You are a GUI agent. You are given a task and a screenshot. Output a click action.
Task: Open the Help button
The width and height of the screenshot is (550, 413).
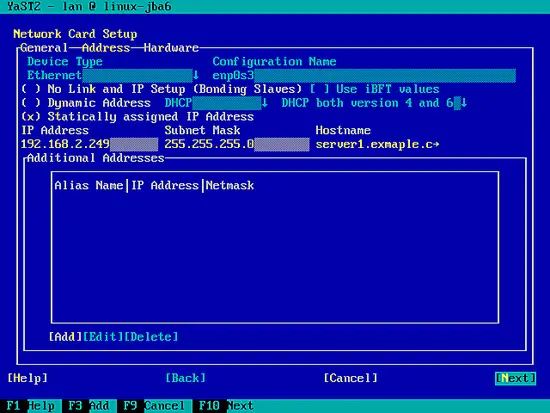27,378
